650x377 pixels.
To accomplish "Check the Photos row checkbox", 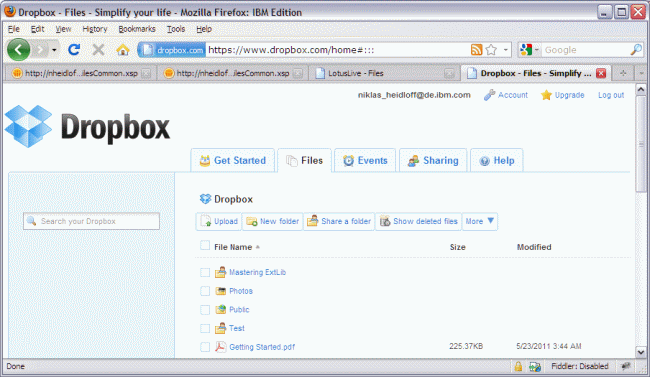I will [x=205, y=291].
